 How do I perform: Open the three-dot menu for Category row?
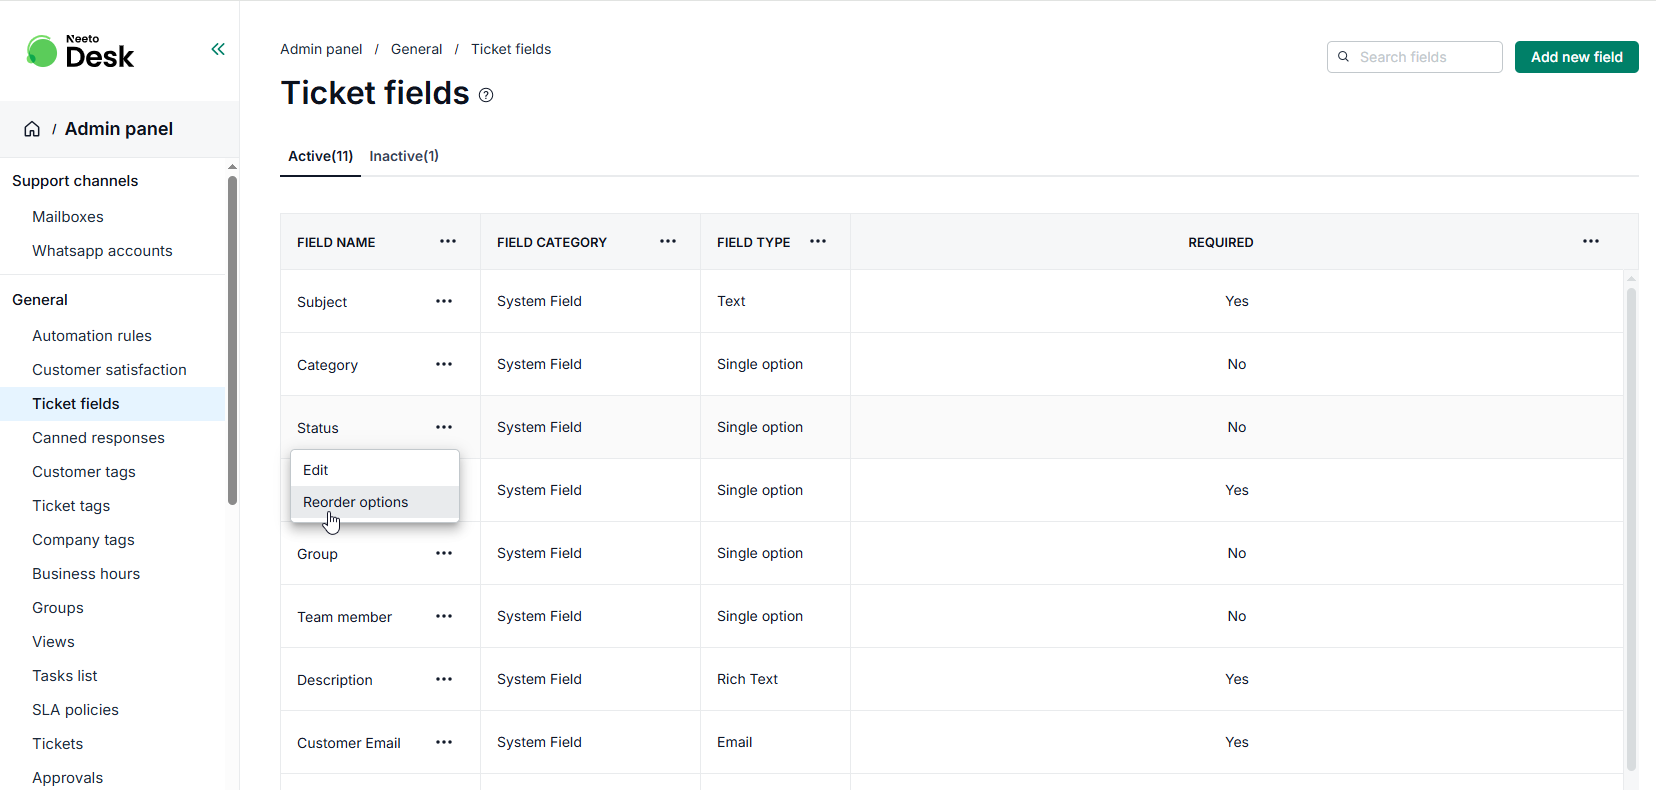444,364
